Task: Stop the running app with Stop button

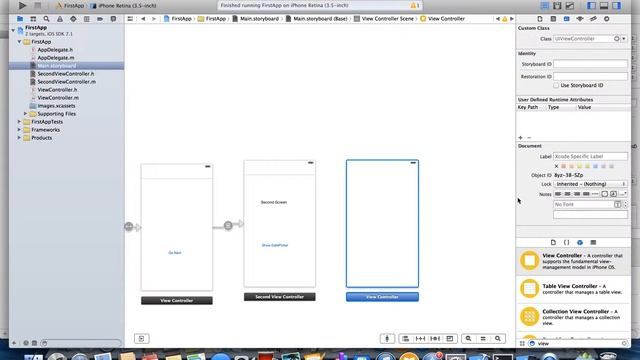Action: tap(38, 6)
